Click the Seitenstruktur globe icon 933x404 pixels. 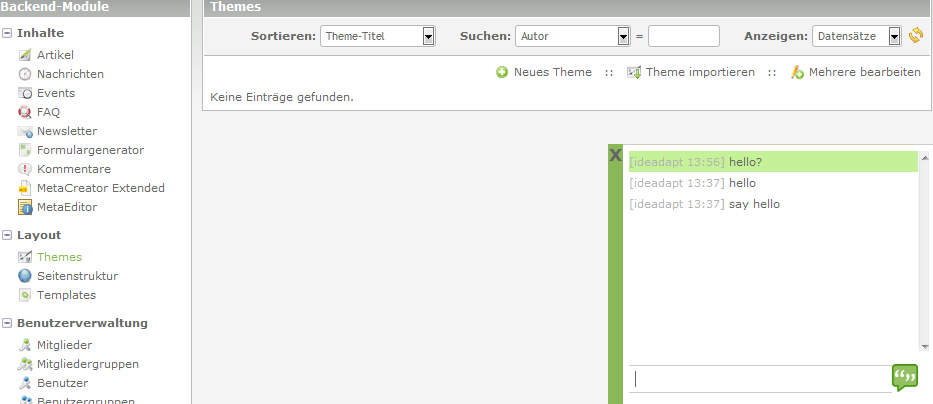click(25, 276)
